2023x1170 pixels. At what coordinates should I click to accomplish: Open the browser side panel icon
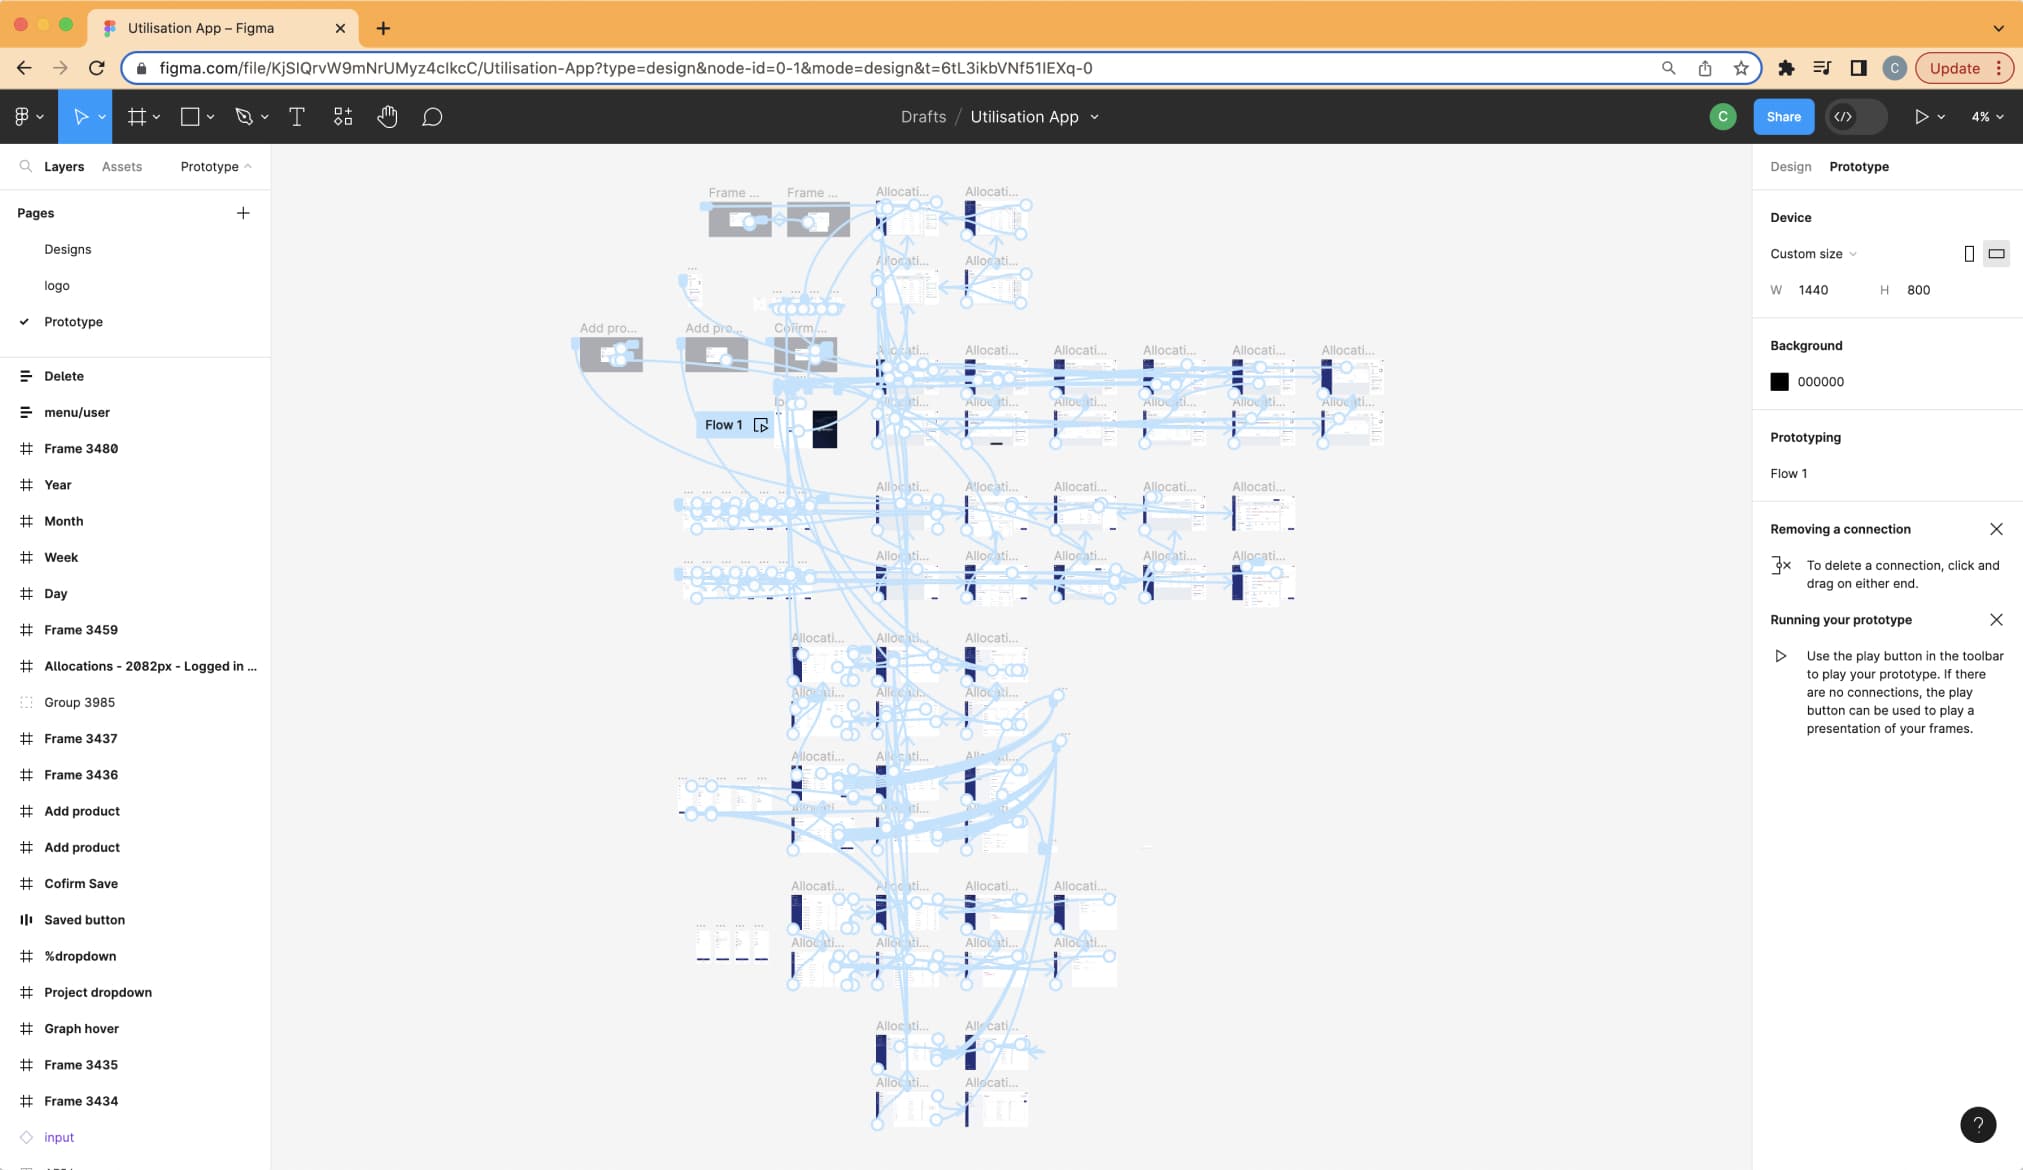point(1858,68)
